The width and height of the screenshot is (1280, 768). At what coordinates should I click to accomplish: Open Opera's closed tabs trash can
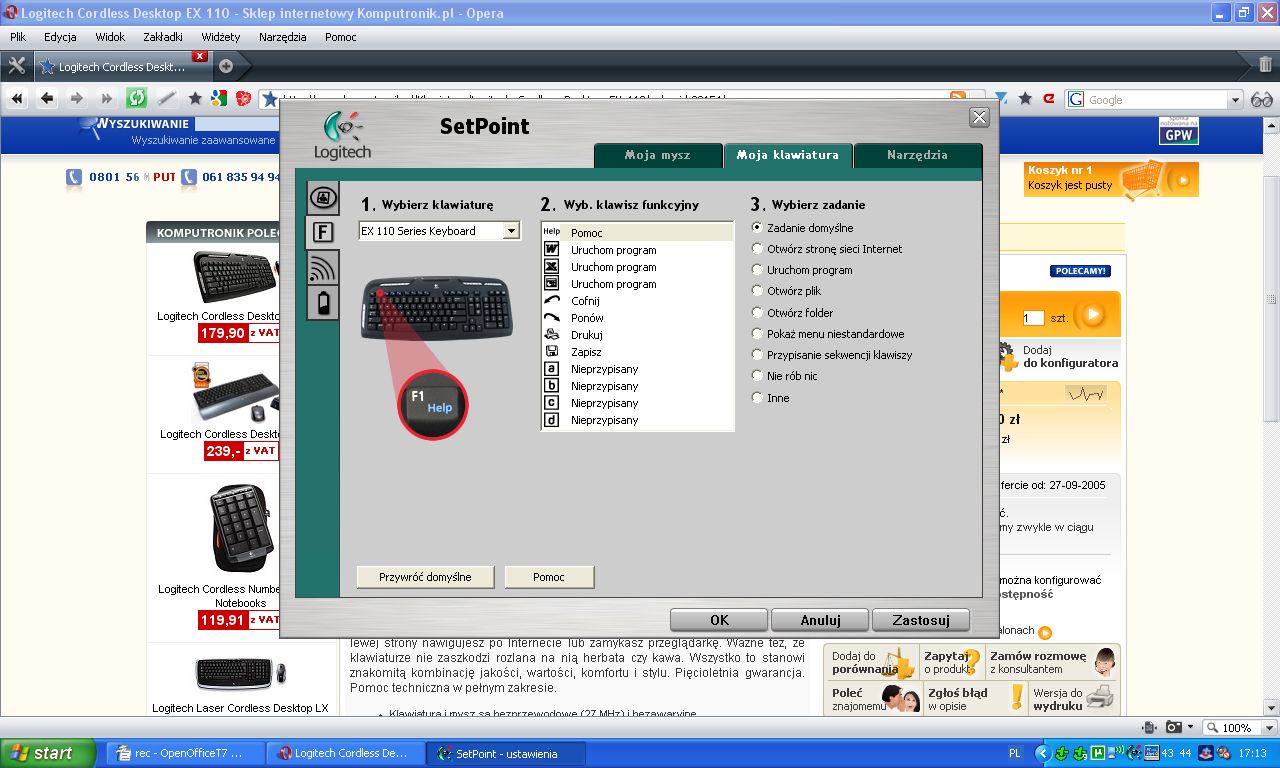(1264, 66)
